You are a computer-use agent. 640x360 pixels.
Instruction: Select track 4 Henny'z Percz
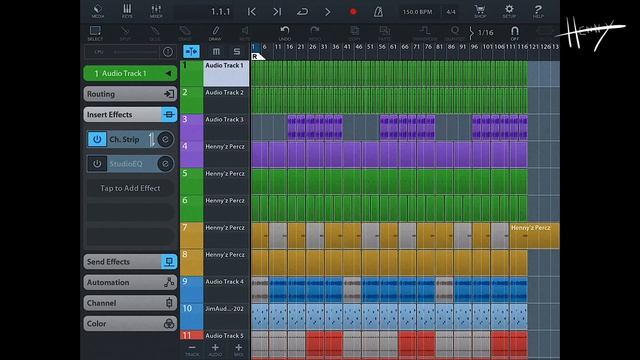click(226, 154)
